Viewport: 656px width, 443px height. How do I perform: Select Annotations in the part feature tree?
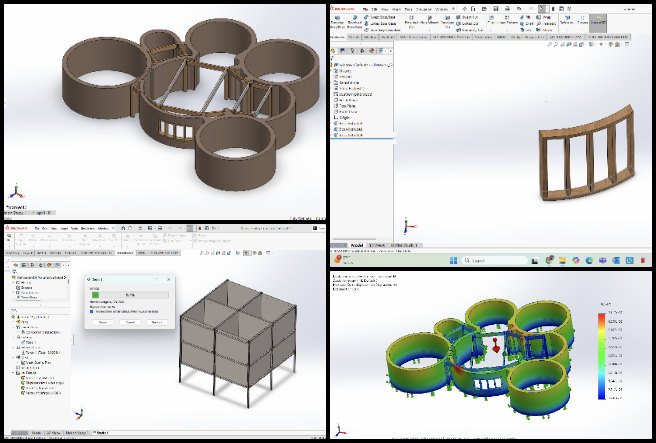pyautogui.click(x=348, y=83)
